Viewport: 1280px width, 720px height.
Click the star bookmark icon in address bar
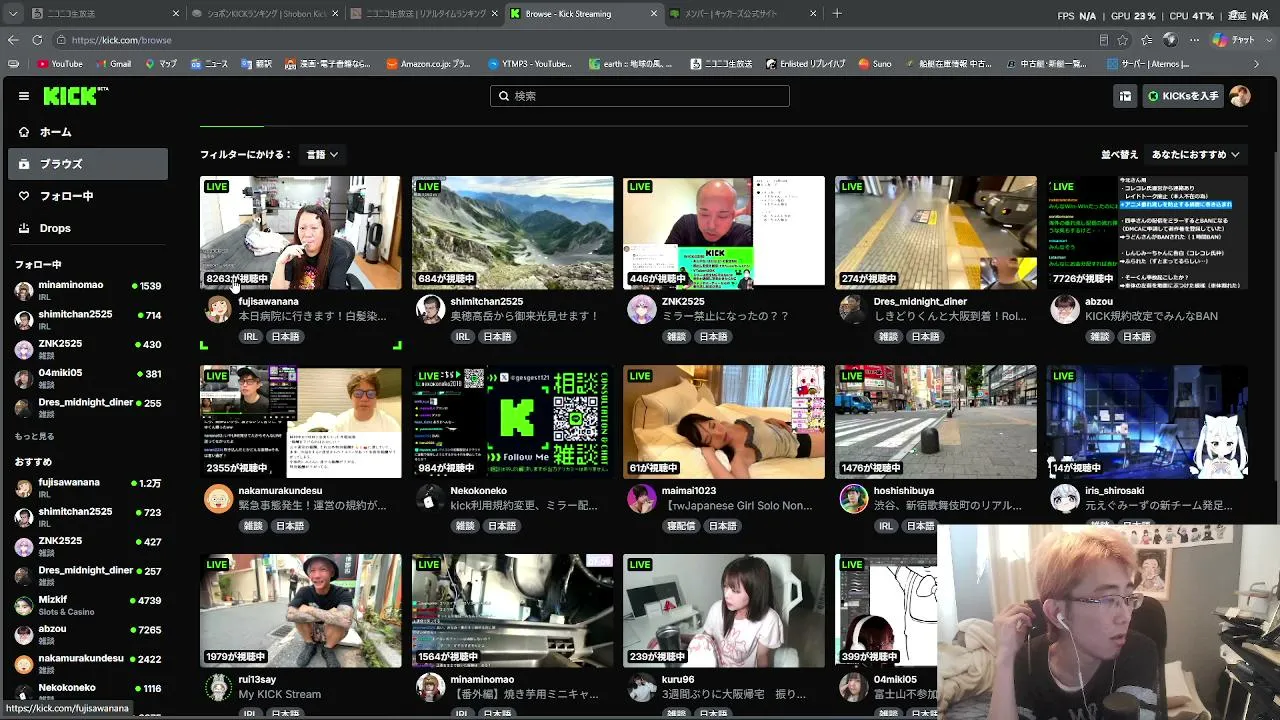click(x=1123, y=40)
